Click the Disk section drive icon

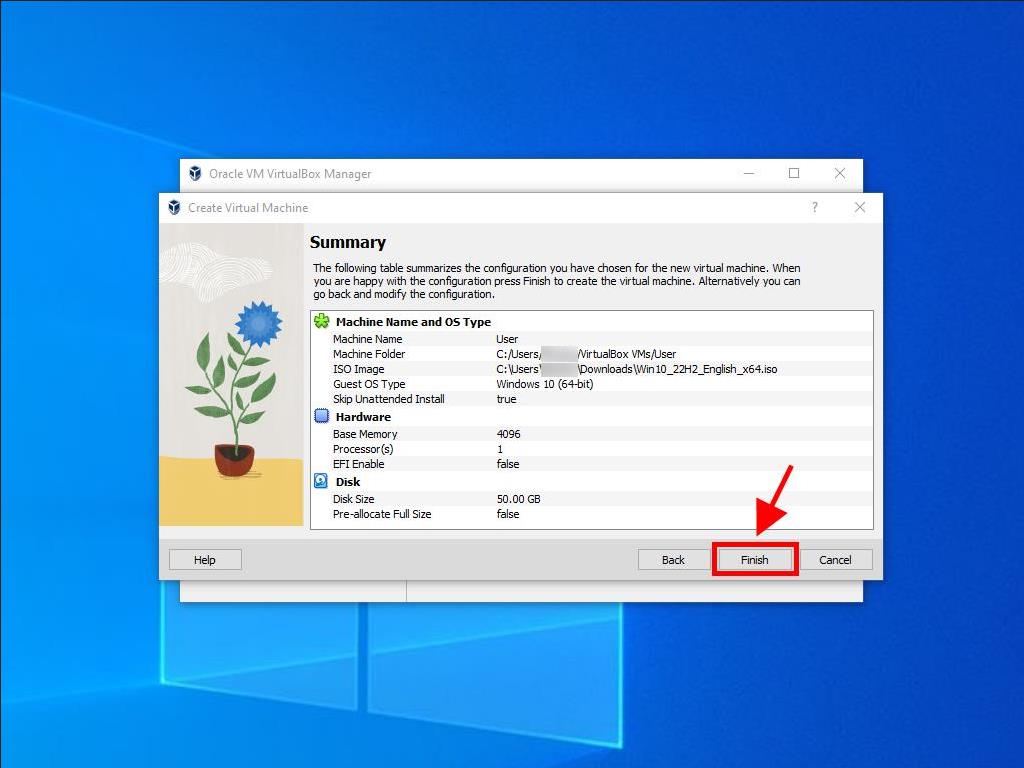coord(322,482)
